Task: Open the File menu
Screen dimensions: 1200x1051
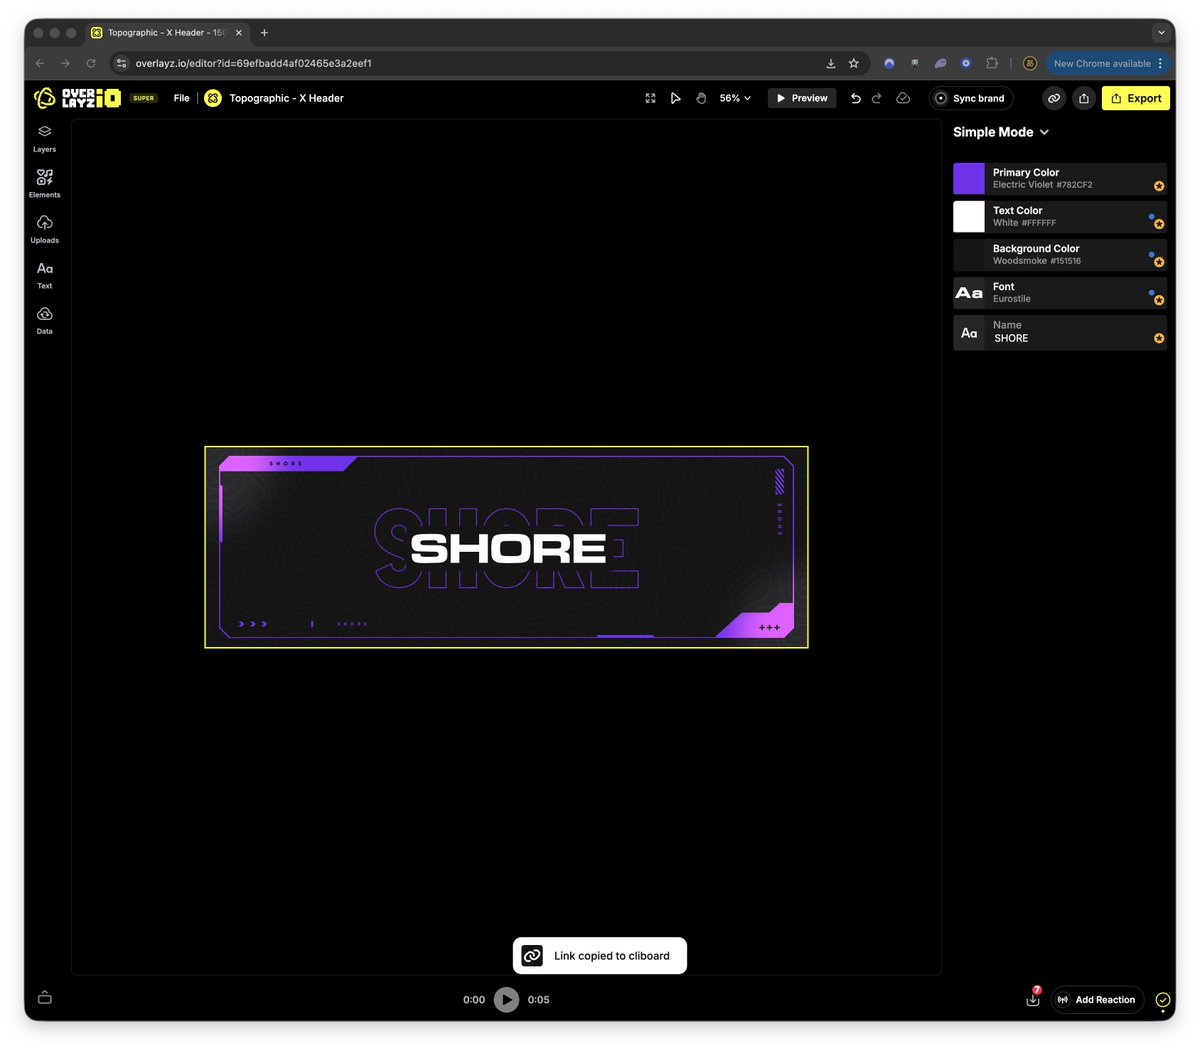Action: coord(181,98)
